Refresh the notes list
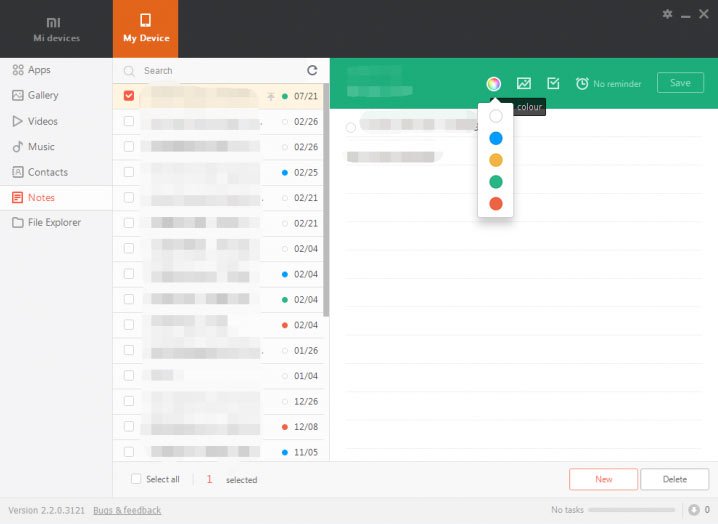Image resolution: width=718 pixels, height=524 pixels. pyautogui.click(x=312, y=70)
